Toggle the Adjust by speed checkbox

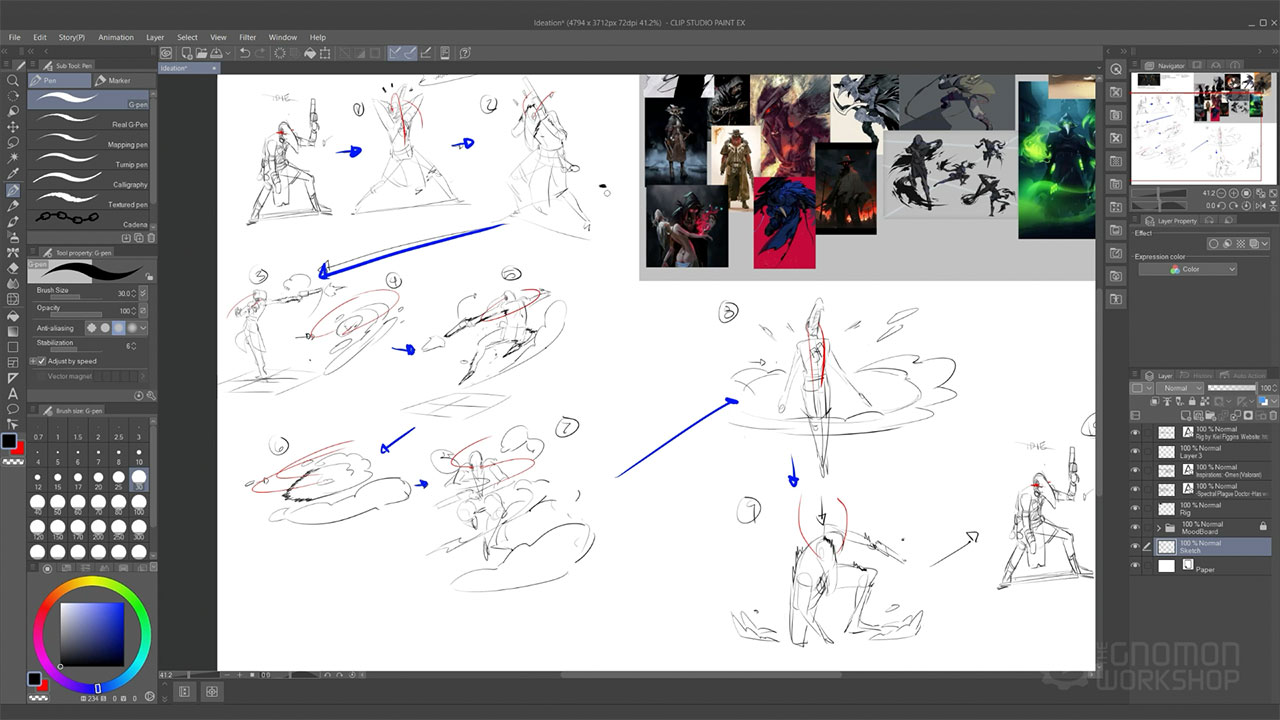pyautogui.click(x=41, y=361)
